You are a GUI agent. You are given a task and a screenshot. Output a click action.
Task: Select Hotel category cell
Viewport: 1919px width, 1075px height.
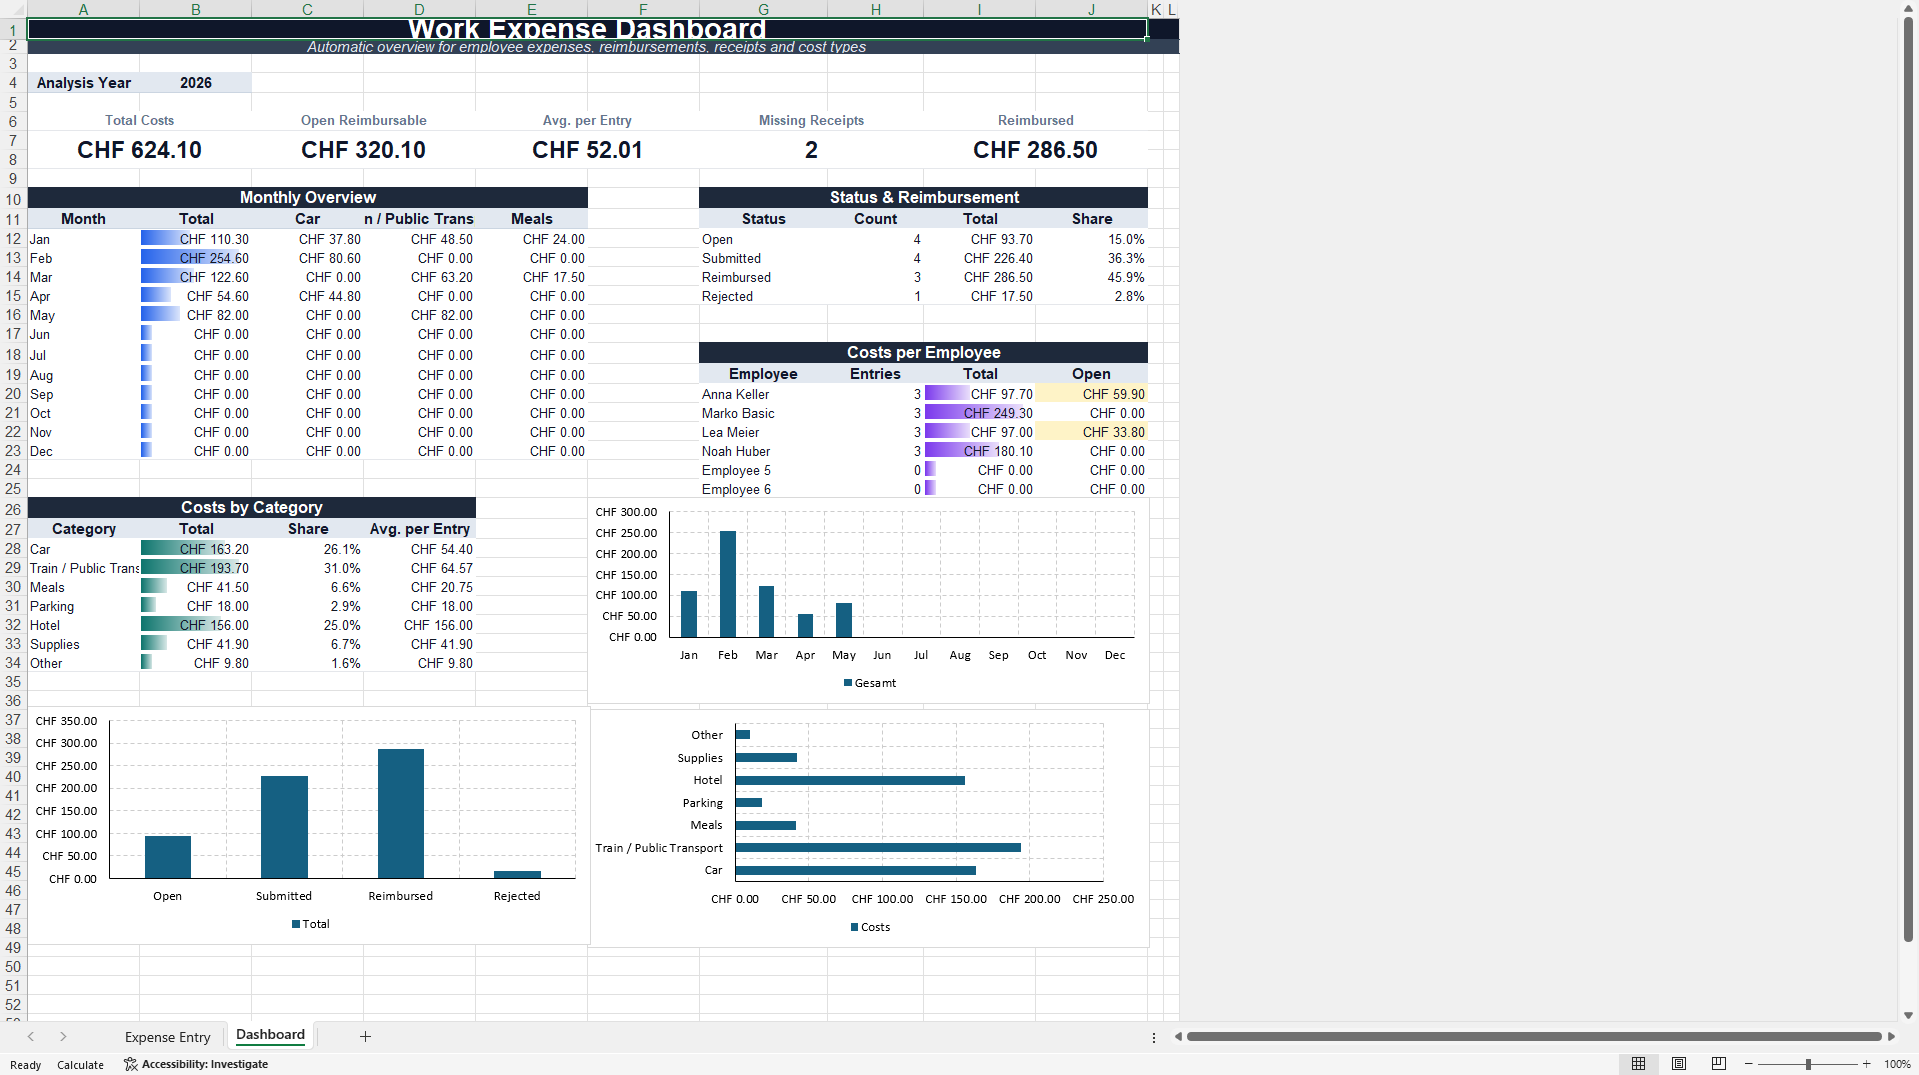pos(83,625)
